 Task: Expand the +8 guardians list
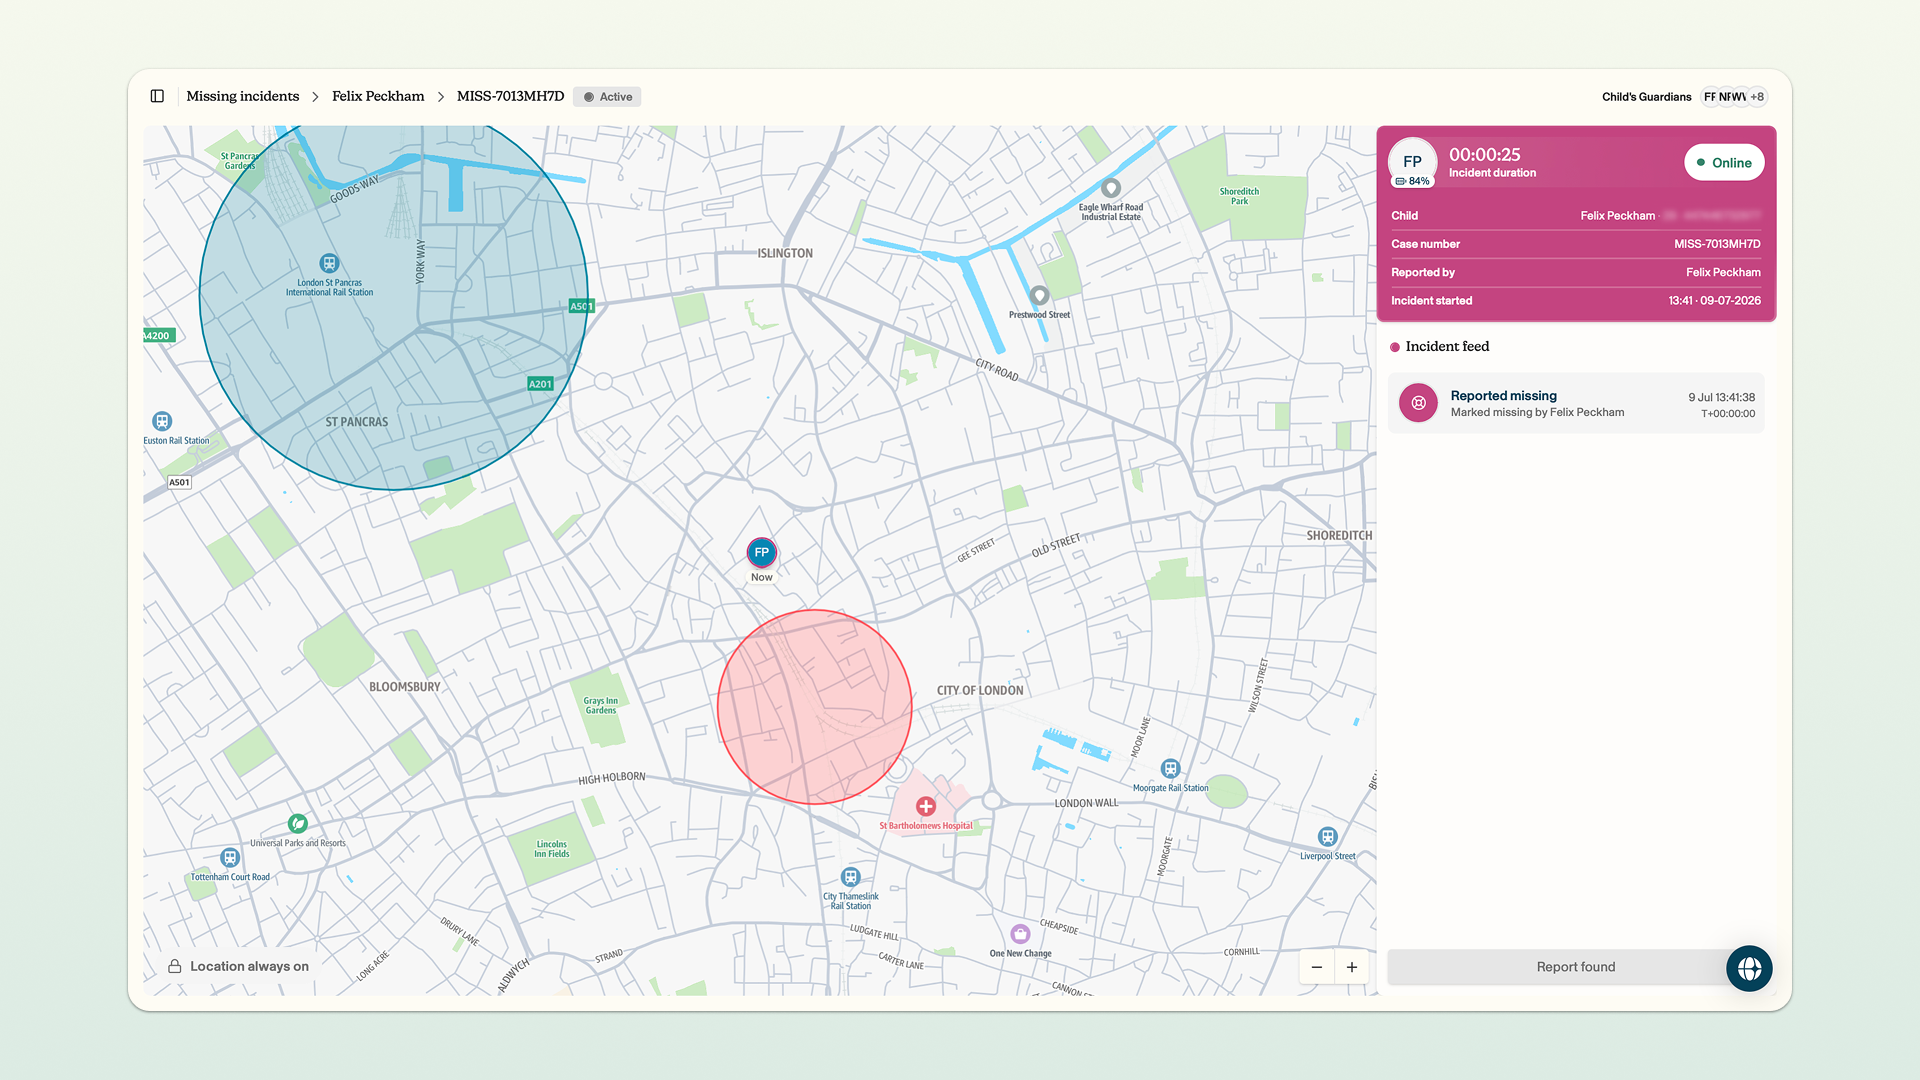pos(1757,97)
